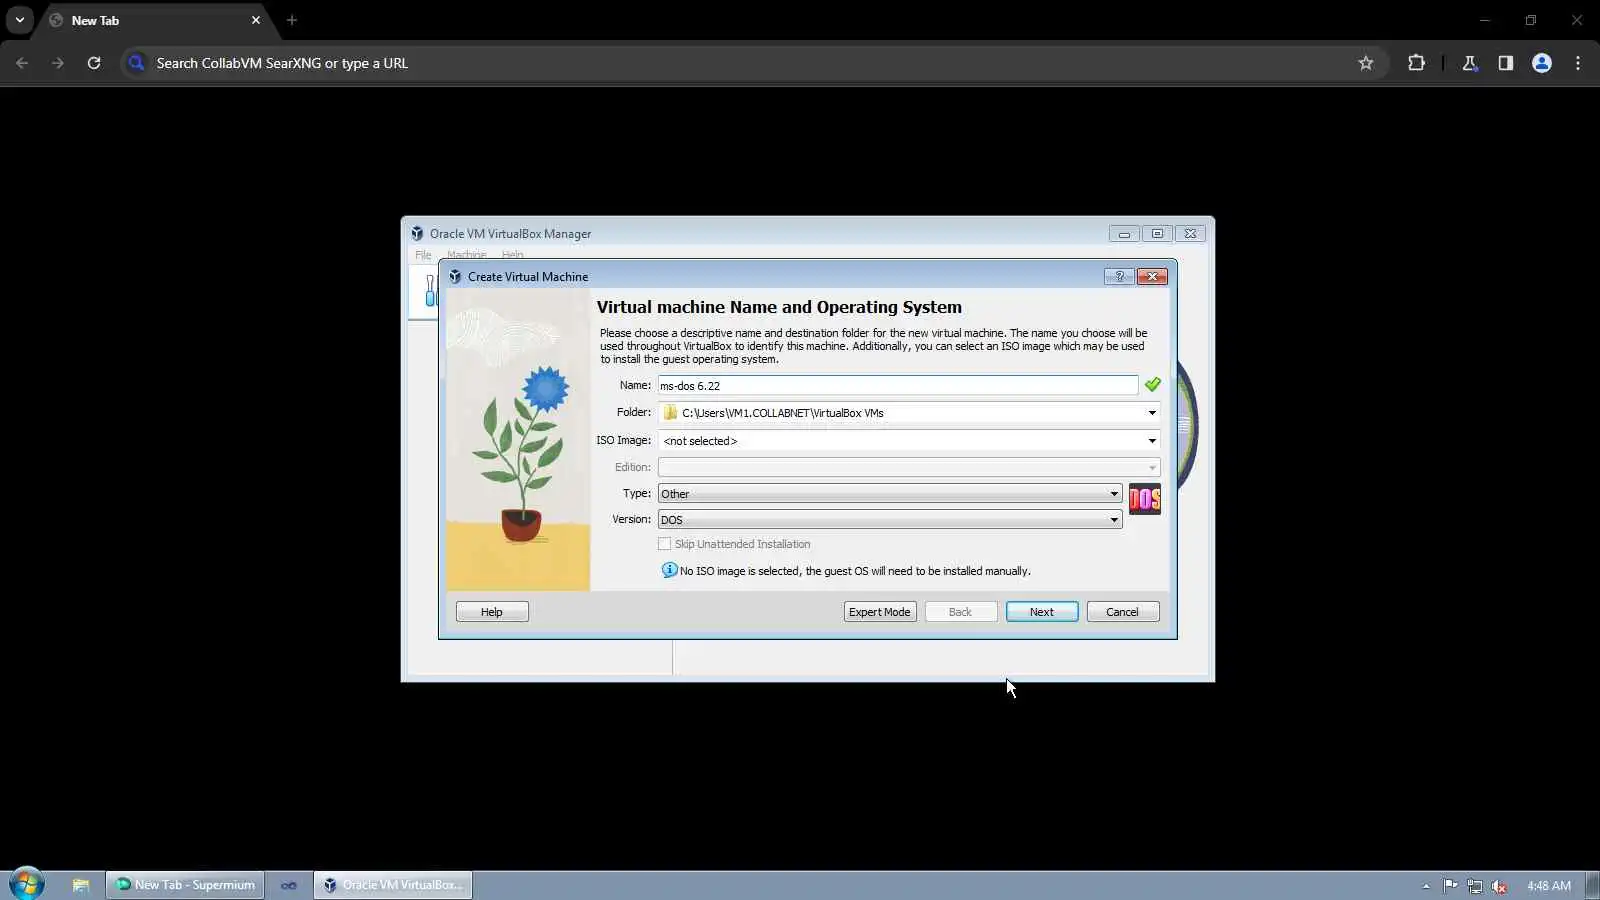The image size is (1600, 900).
Task: Click the browser forward arrow
Action: (x=58, y=63)
